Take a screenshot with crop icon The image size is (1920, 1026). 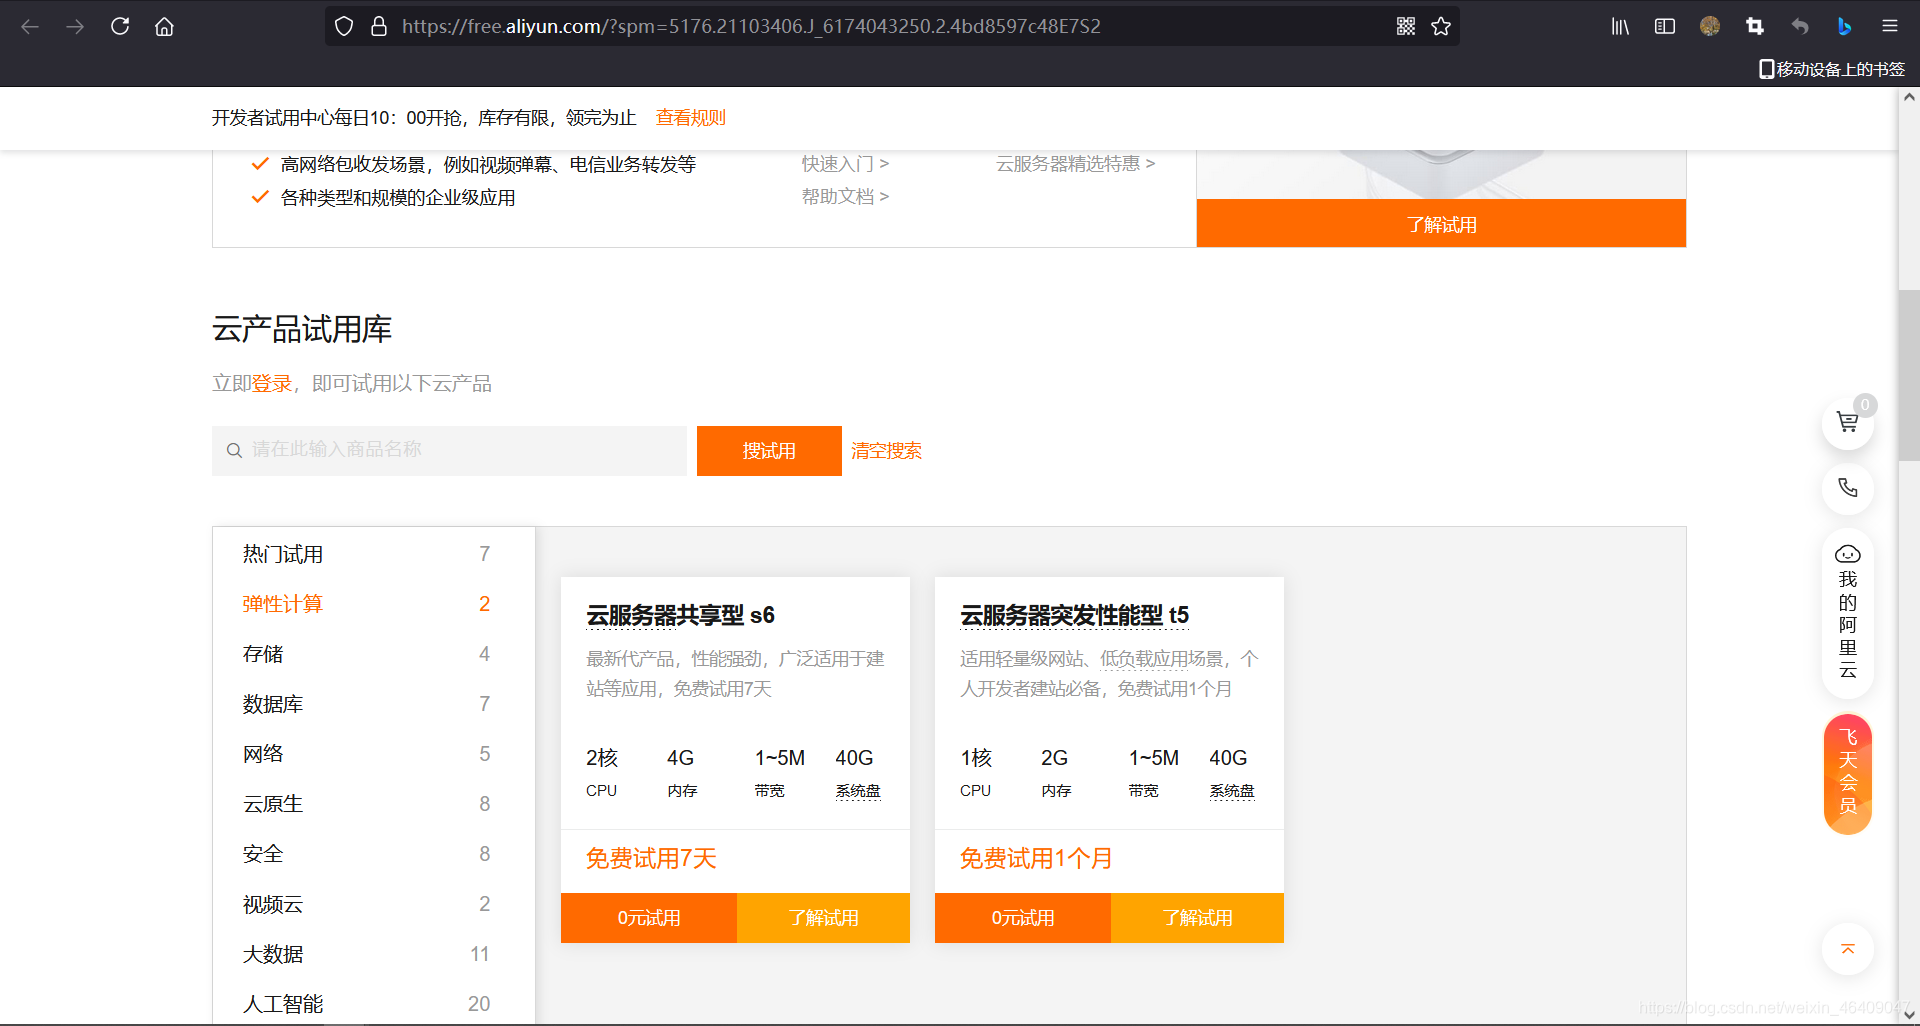coord(1755,27)
